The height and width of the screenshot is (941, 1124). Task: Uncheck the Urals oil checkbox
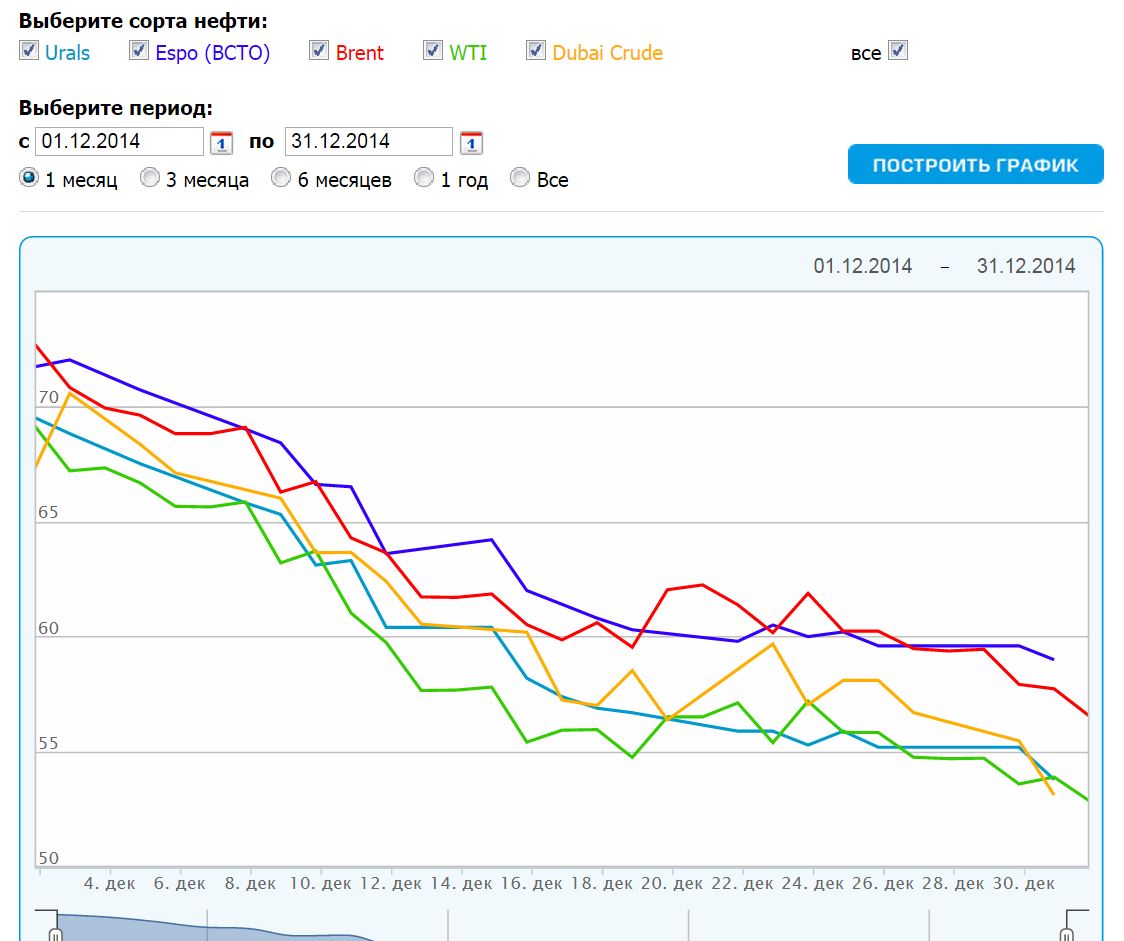(x=29, y=50)
